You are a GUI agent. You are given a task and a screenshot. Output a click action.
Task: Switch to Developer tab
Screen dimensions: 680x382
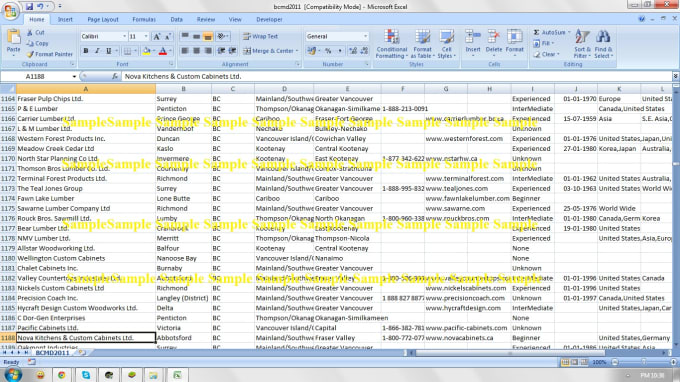(269, 20)
